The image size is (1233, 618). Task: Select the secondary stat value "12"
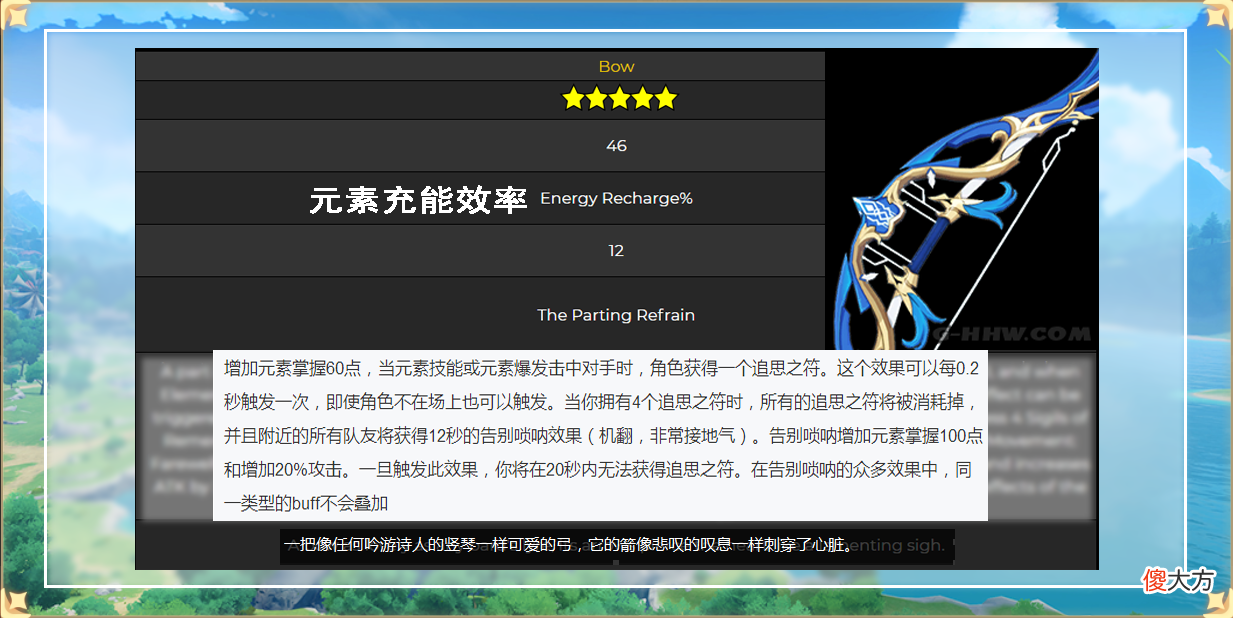tap(616, 250)
